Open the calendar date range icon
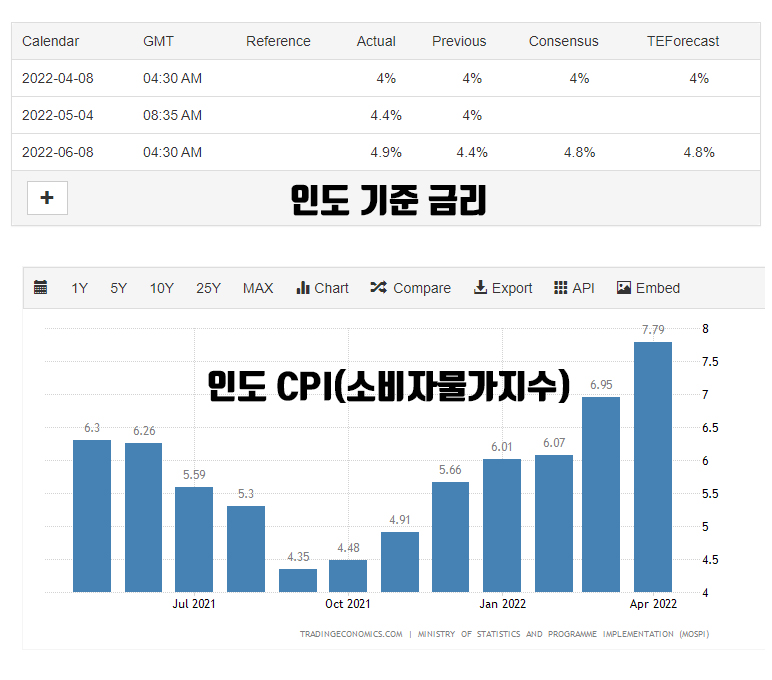 [40, 287]
